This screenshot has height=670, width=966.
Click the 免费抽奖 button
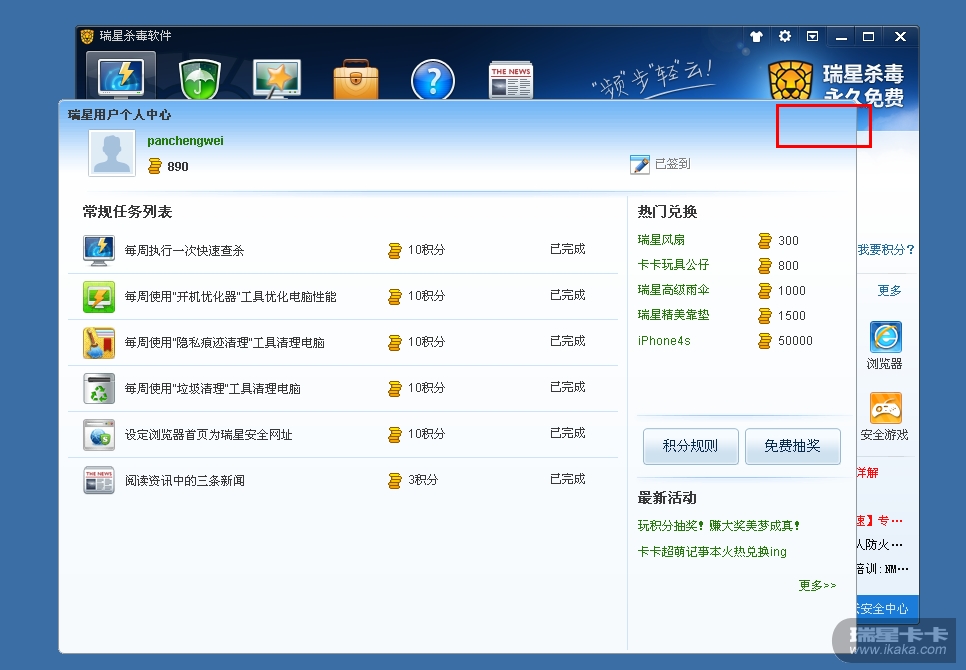coord(793,446)
